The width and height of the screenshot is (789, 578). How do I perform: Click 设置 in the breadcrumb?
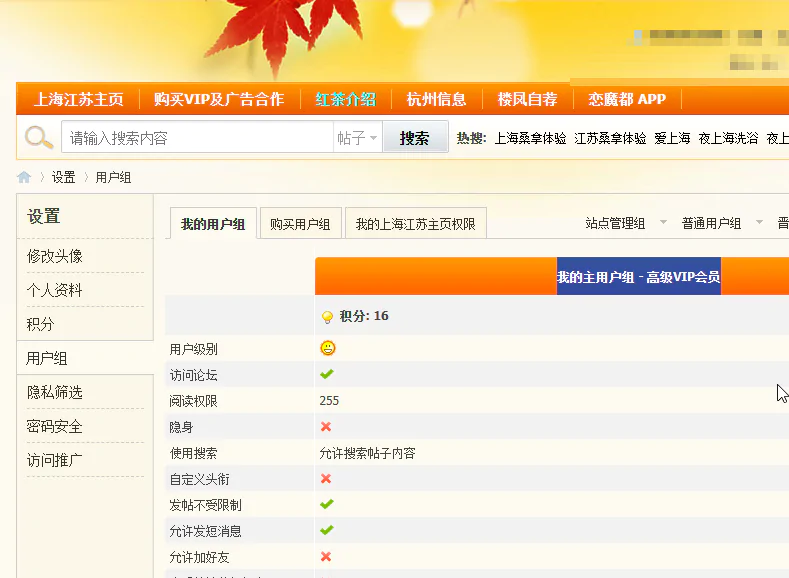pyautogui.click(x=63, y=177)
